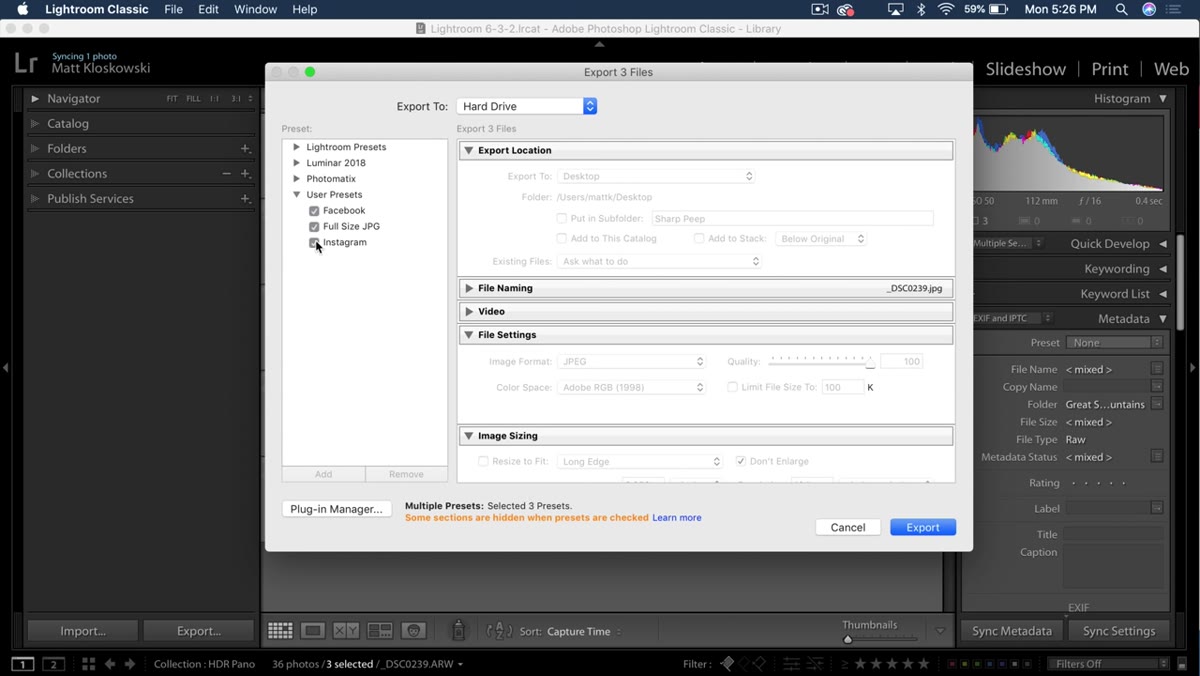1200x676 pixels.
Task: Go forward with filmstrip right arrow
Action: tap(130, 664)
